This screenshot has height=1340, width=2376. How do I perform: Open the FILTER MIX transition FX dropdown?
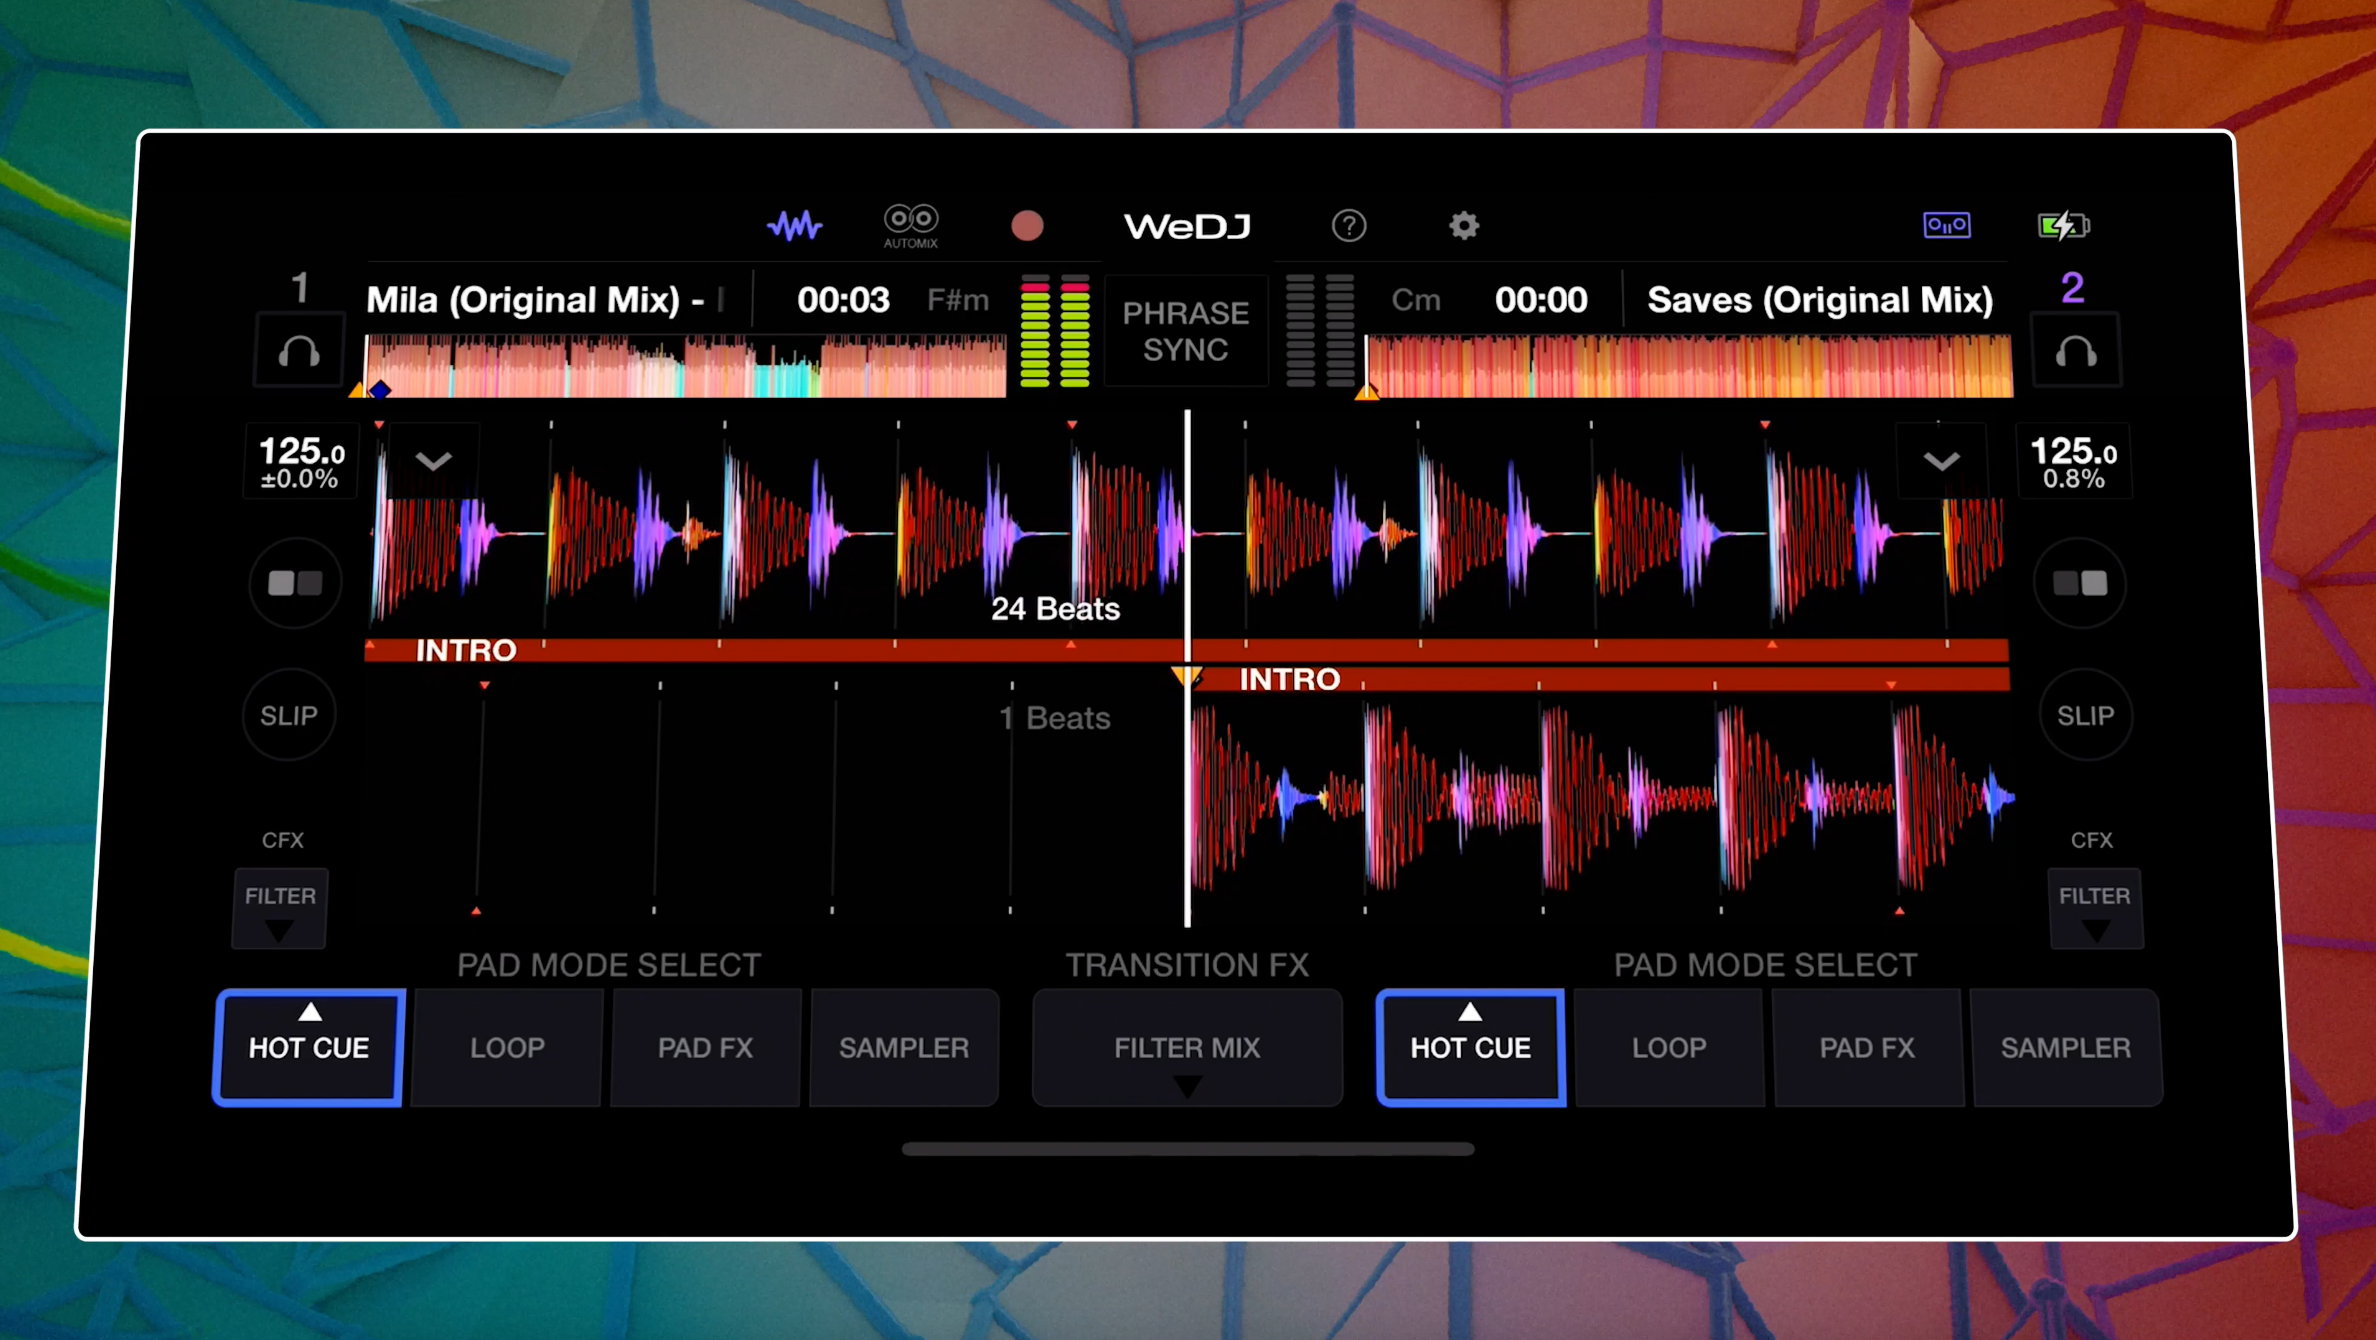pos(1187,1048)
